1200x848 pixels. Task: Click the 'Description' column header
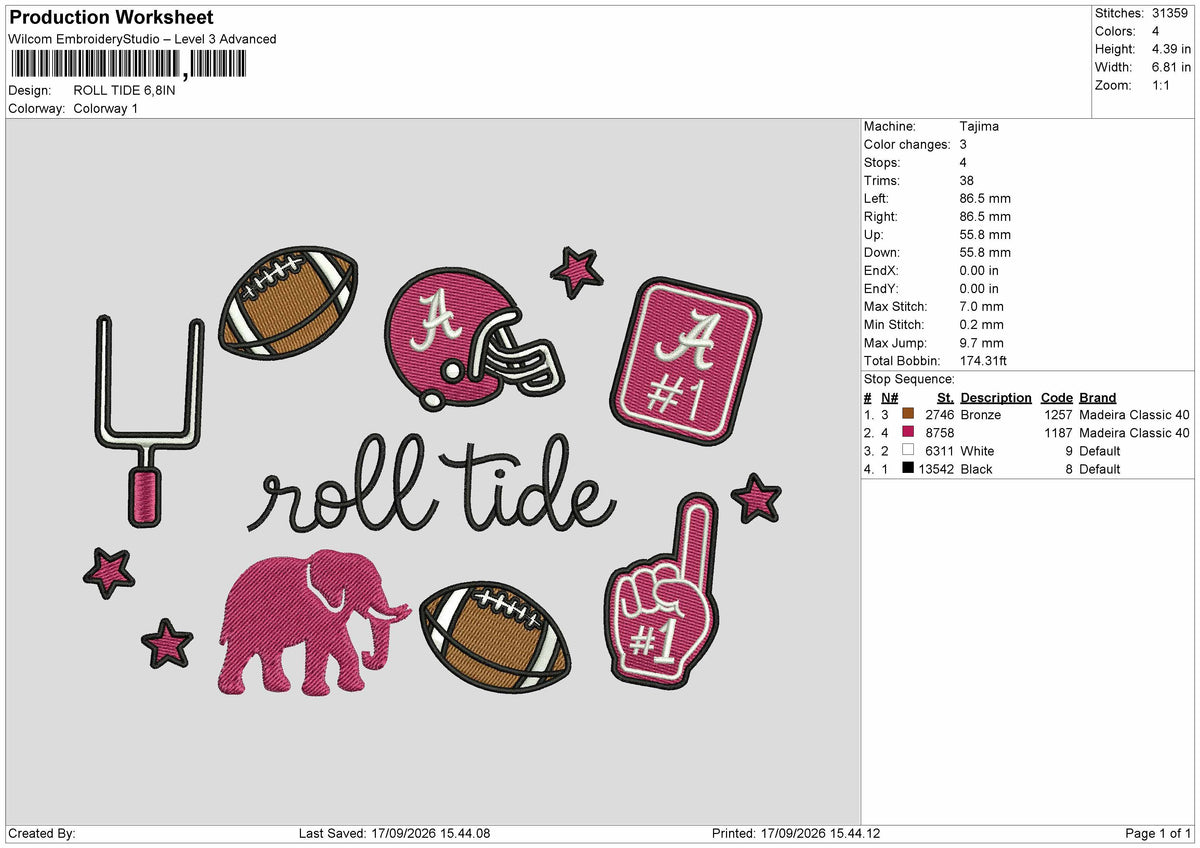point(996,397)
